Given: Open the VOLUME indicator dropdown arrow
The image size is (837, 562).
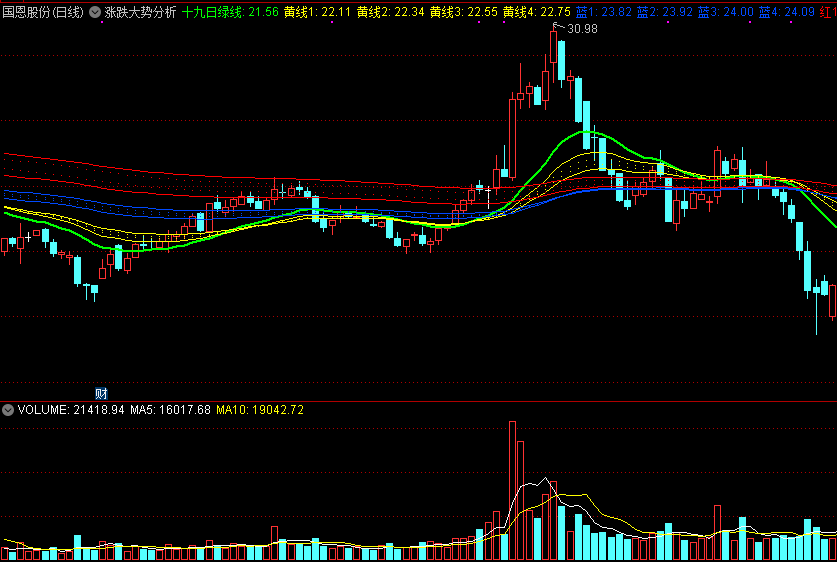Looking at the screenshot, I should pyautogui.click(x=8, y=410).
